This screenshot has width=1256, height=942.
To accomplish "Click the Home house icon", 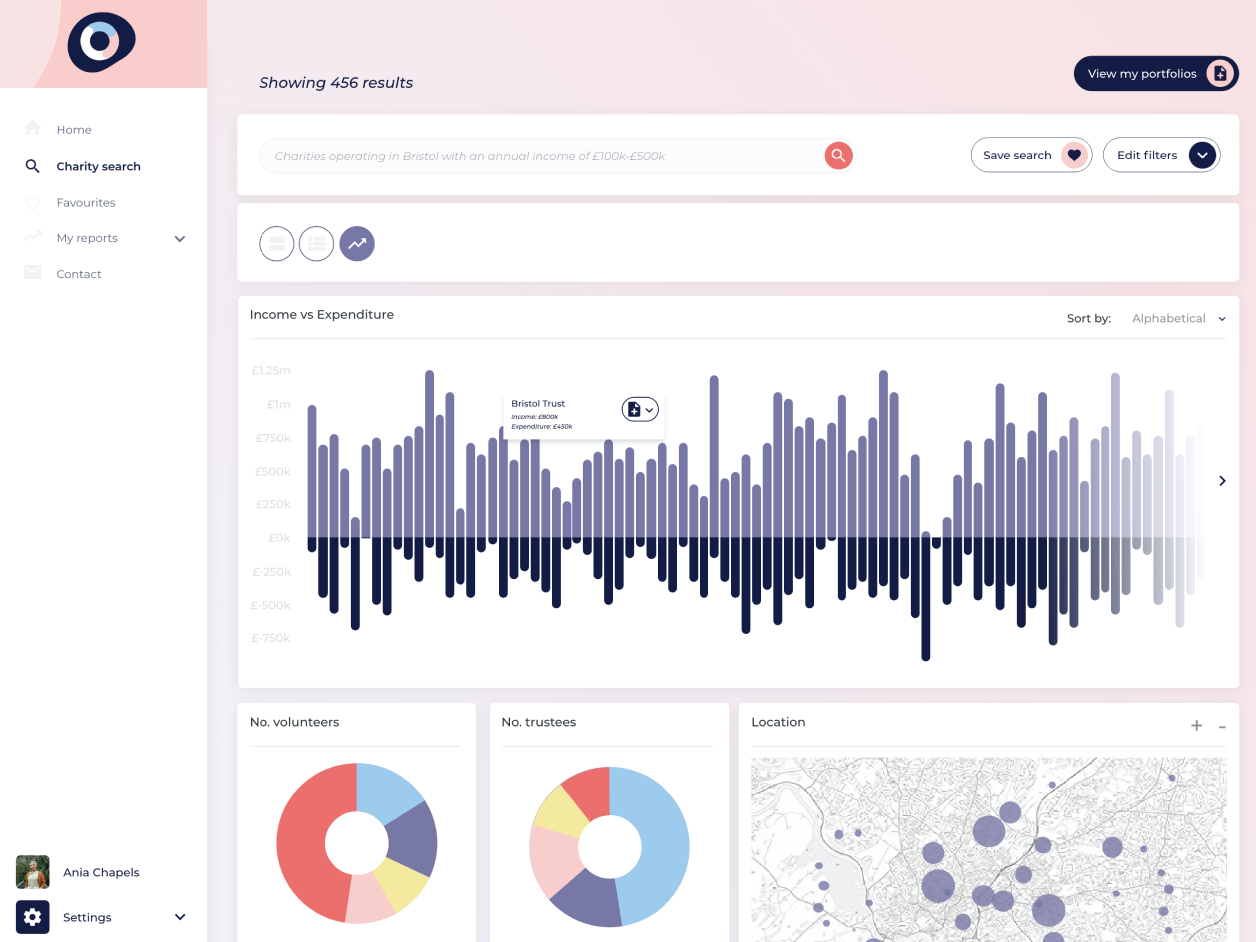I will (33, 128).
